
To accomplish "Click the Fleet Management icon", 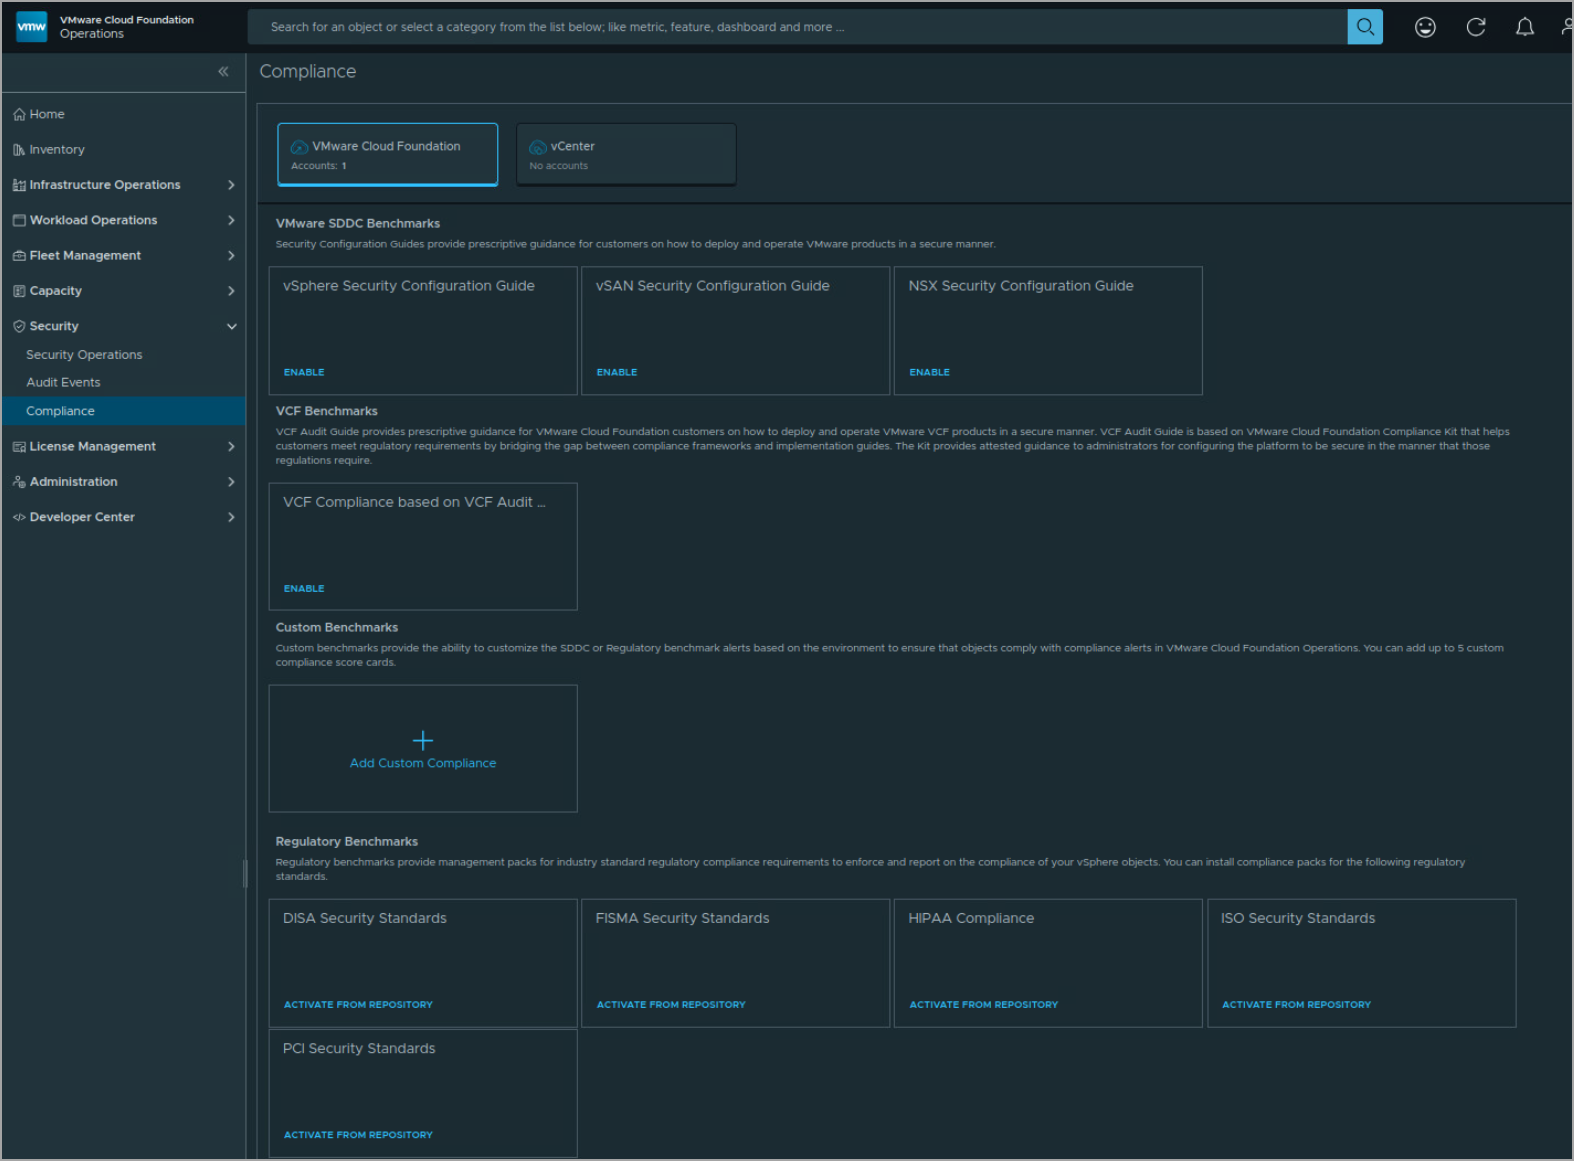I will pyautogui.click(x=19, y=256).
